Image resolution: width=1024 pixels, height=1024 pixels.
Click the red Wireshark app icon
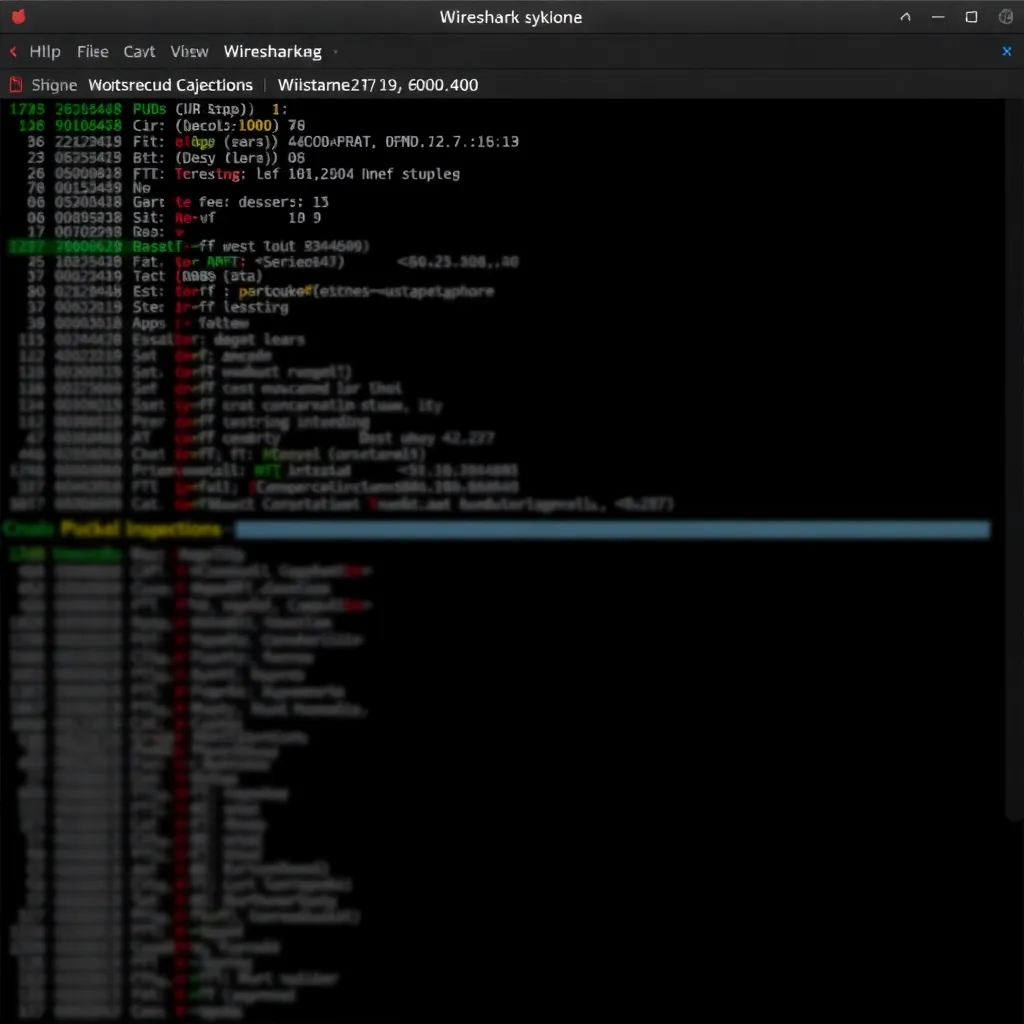(x=18, y=16)
